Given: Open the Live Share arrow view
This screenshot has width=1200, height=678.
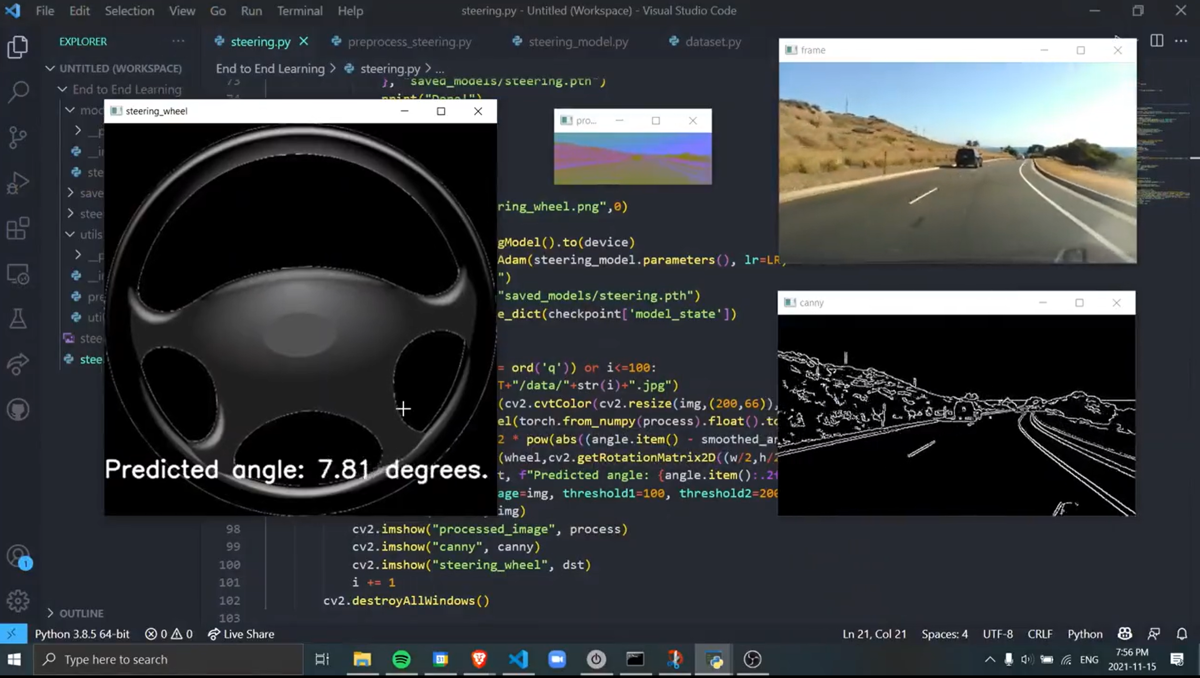Looking at the screenshot, I should pos(18,364).
